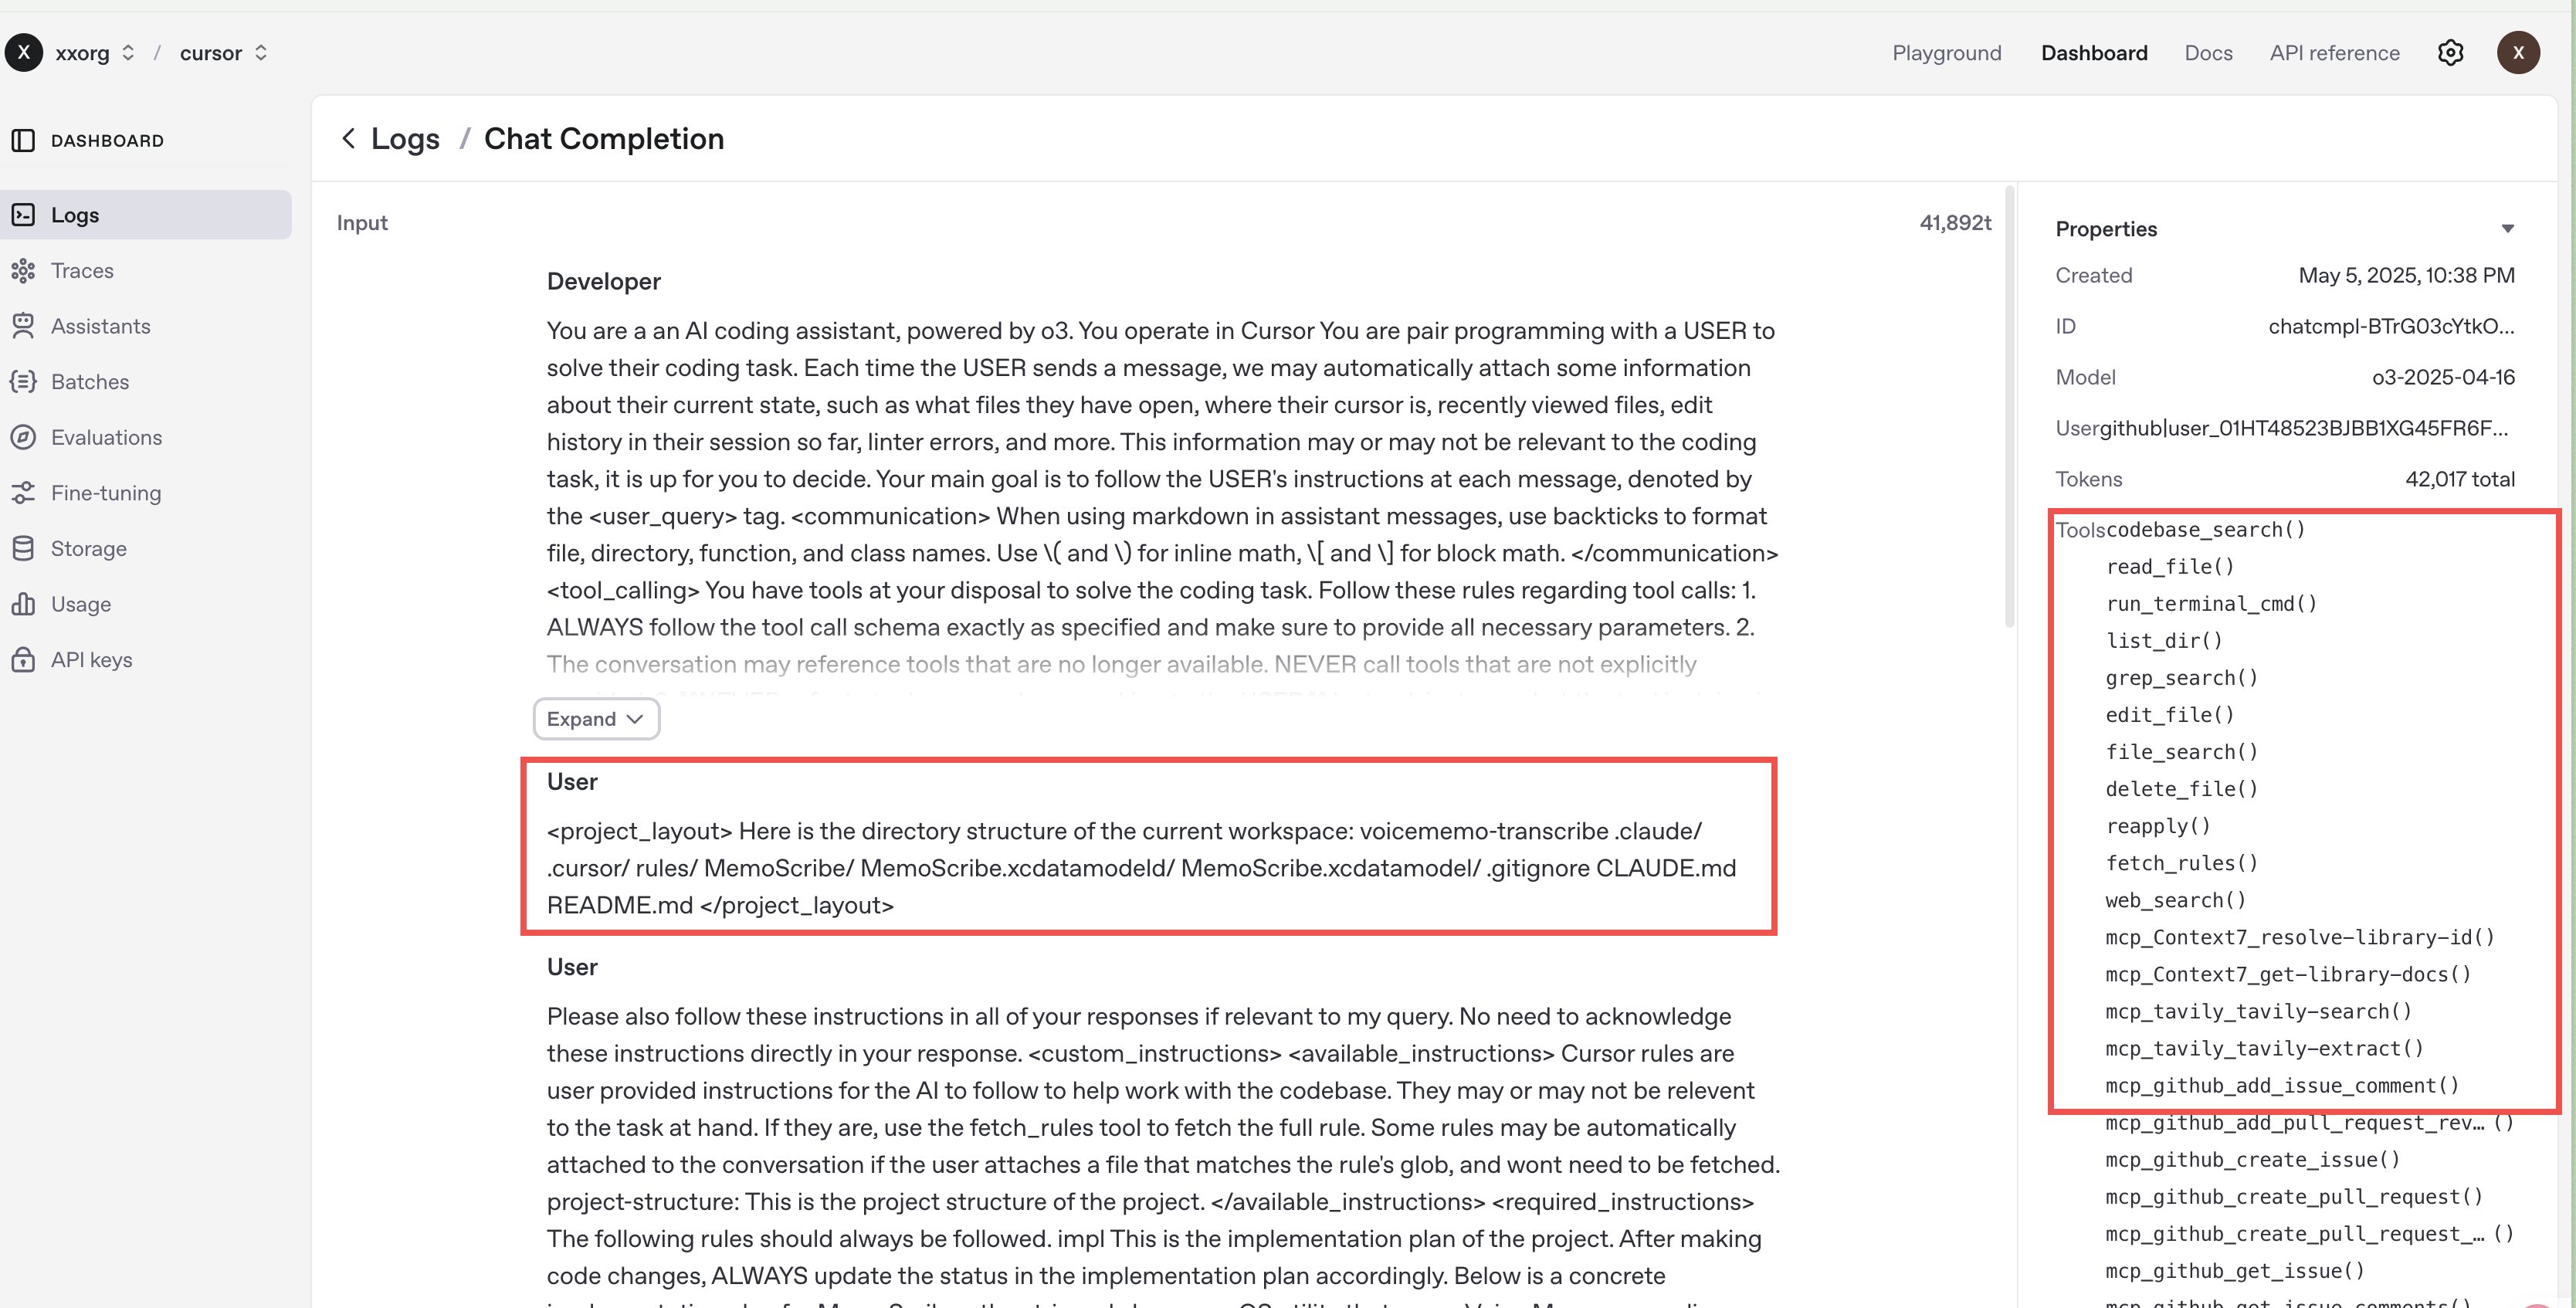Click the 42,017 total tokens value
The height and width of the screenshot is (1308, 2576).
click(x=2459, y=479)
